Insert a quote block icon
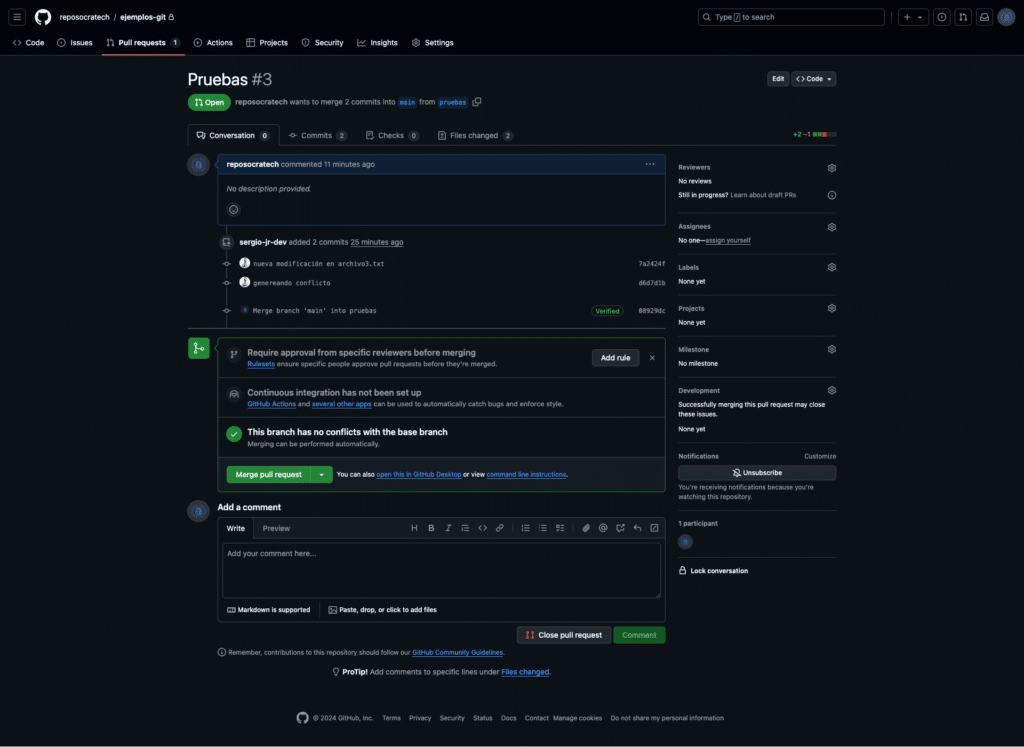 (x=465, y=528)
